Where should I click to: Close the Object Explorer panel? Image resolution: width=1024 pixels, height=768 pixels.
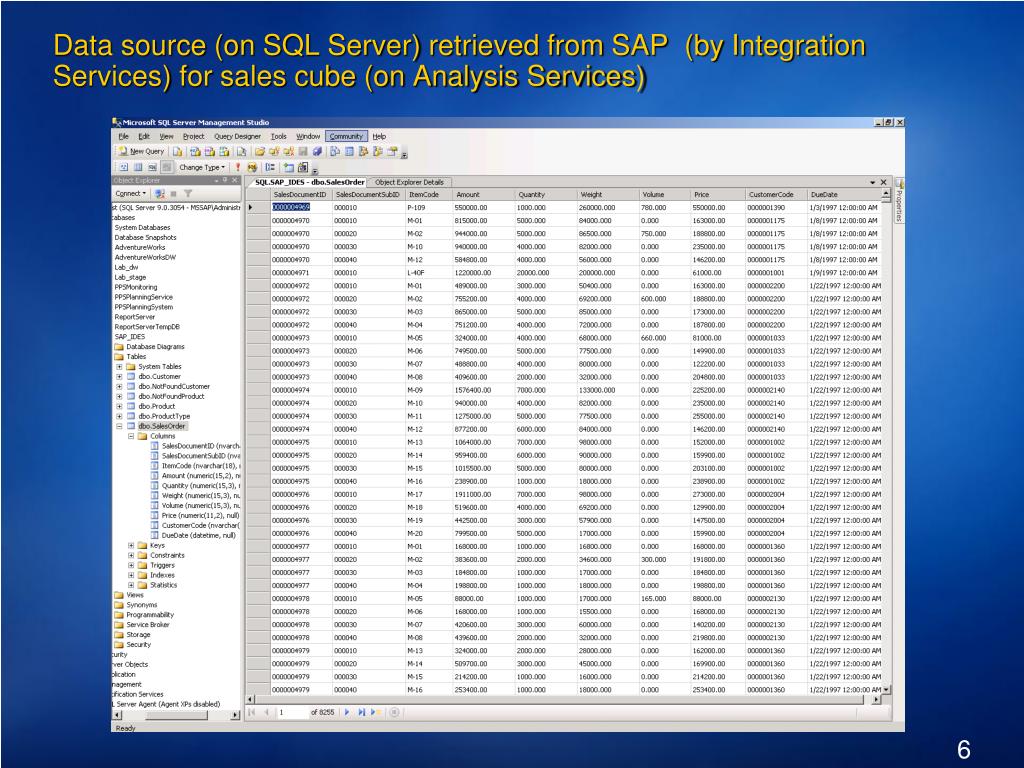click(x=235, y=180)
